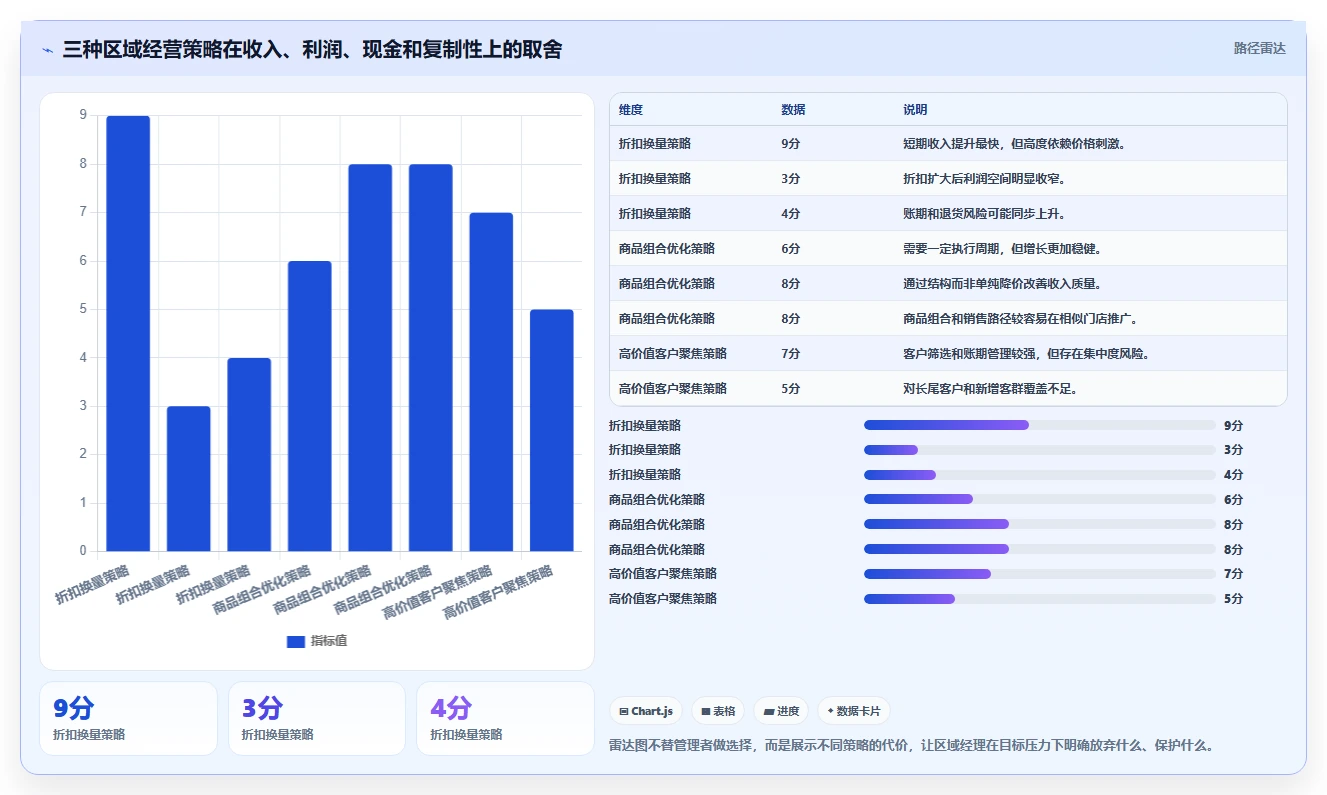Click the 商品组合优化策略 label beside the 6分 progress bar
Viewport: 1327px width, 795px height.
pyautogui.click(x=657, y=499)
